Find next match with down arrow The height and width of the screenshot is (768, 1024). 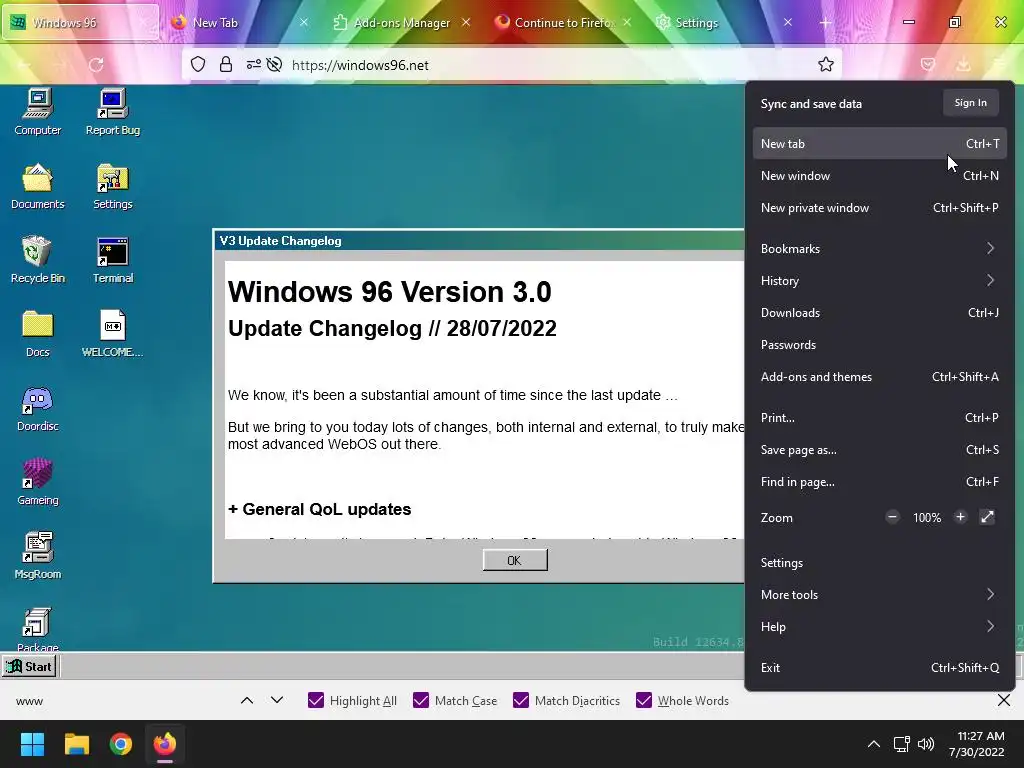pos(277,701)
